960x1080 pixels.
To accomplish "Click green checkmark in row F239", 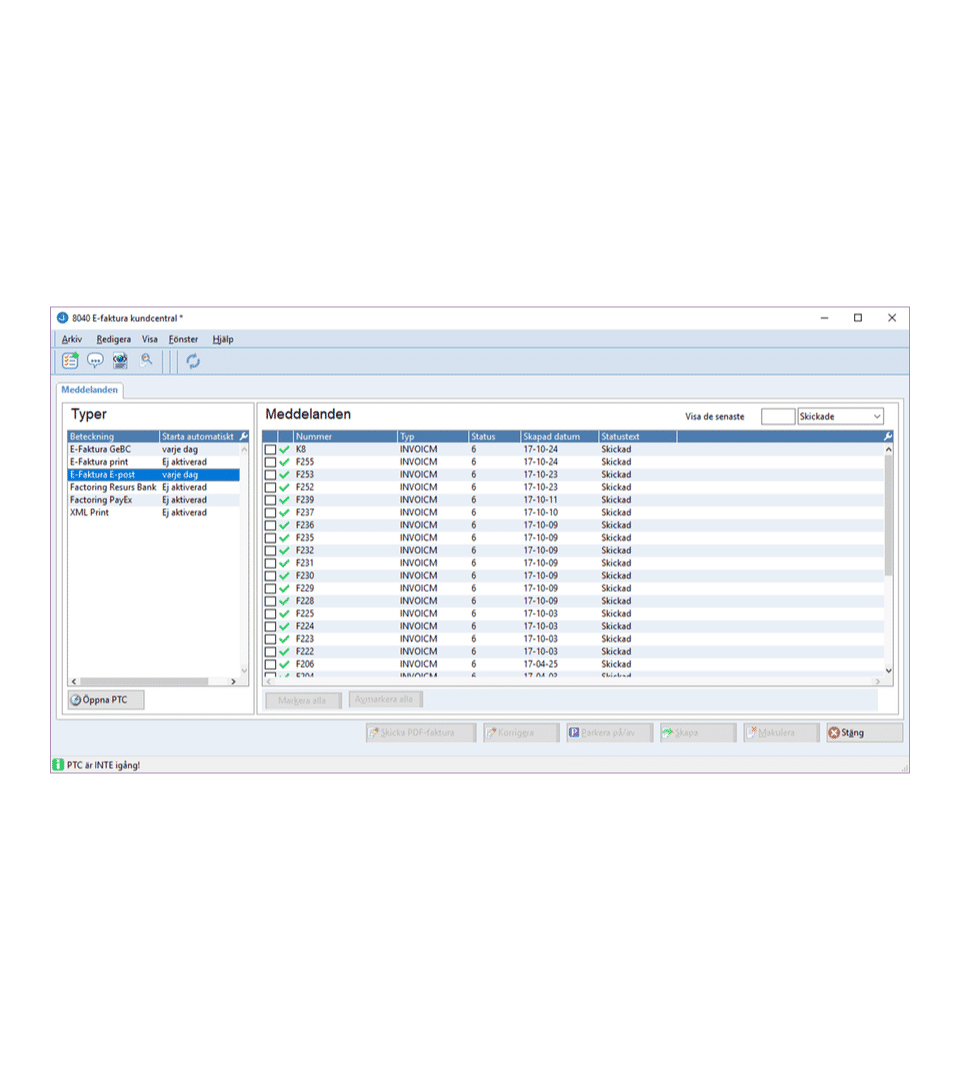I will pyautogui.click(x=284, y=500).
